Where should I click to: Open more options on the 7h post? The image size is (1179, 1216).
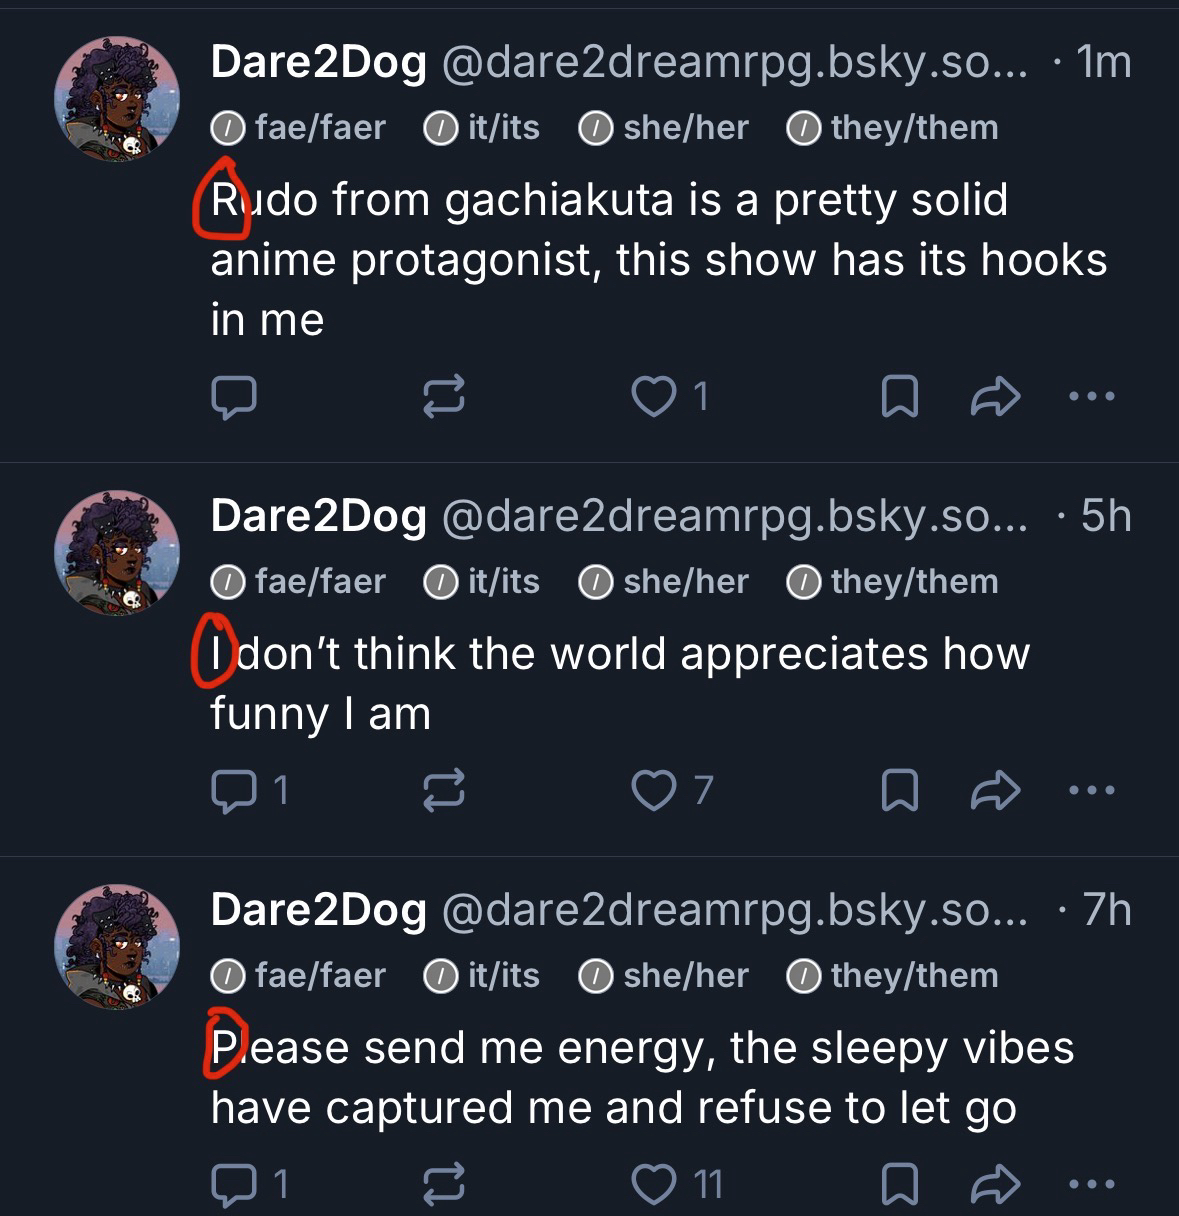1091,1185
